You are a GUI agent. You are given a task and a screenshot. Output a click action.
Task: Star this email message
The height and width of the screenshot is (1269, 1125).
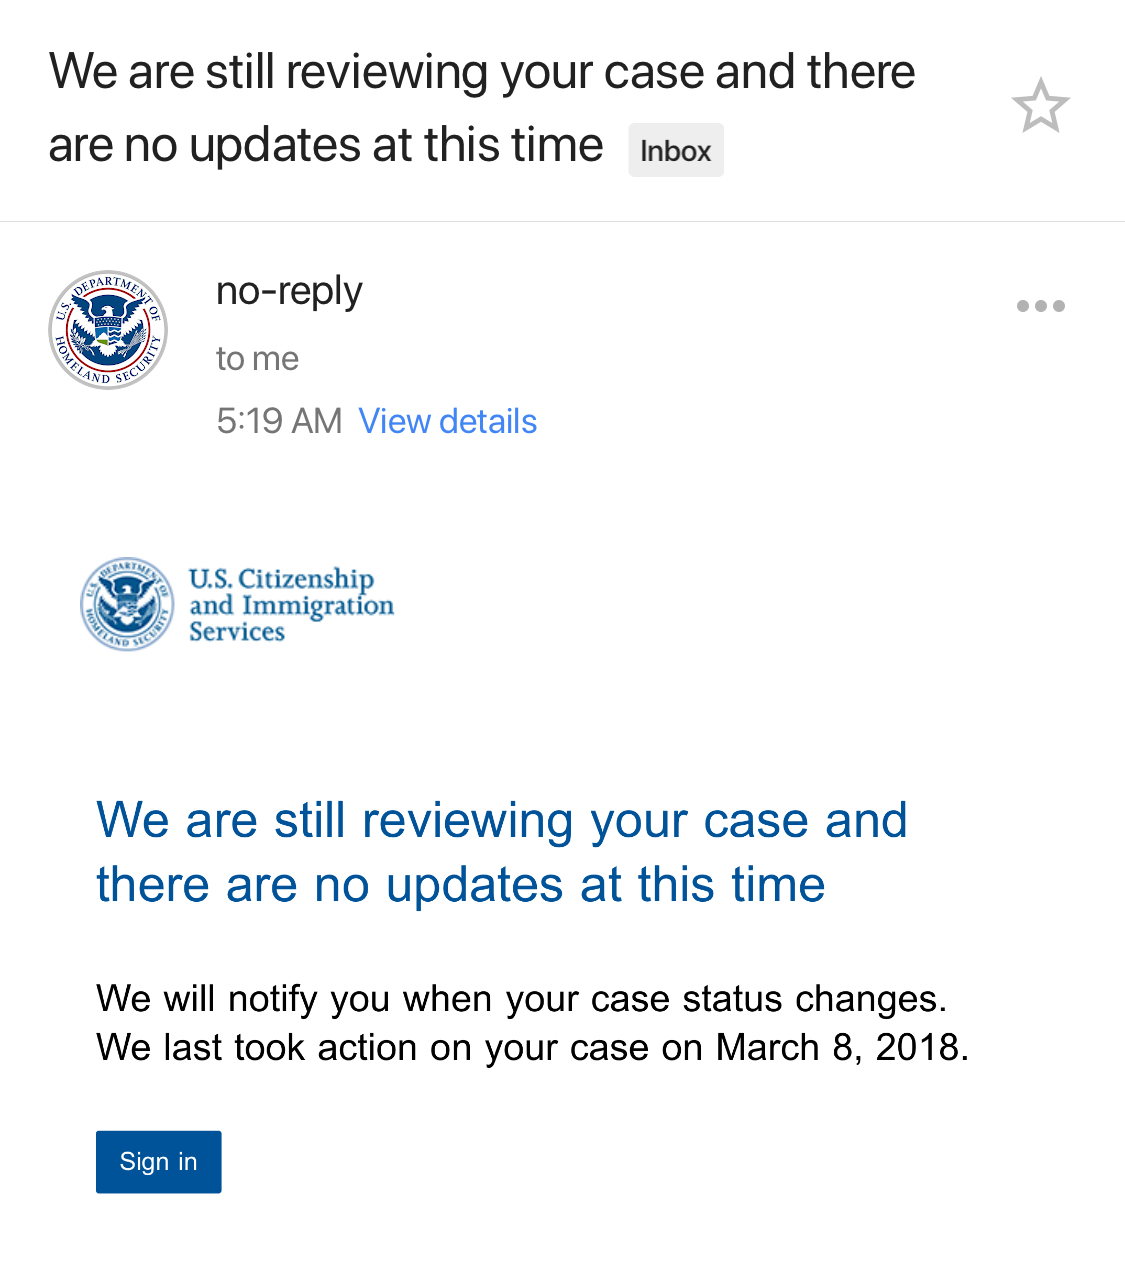click(x=1041, y=106)
